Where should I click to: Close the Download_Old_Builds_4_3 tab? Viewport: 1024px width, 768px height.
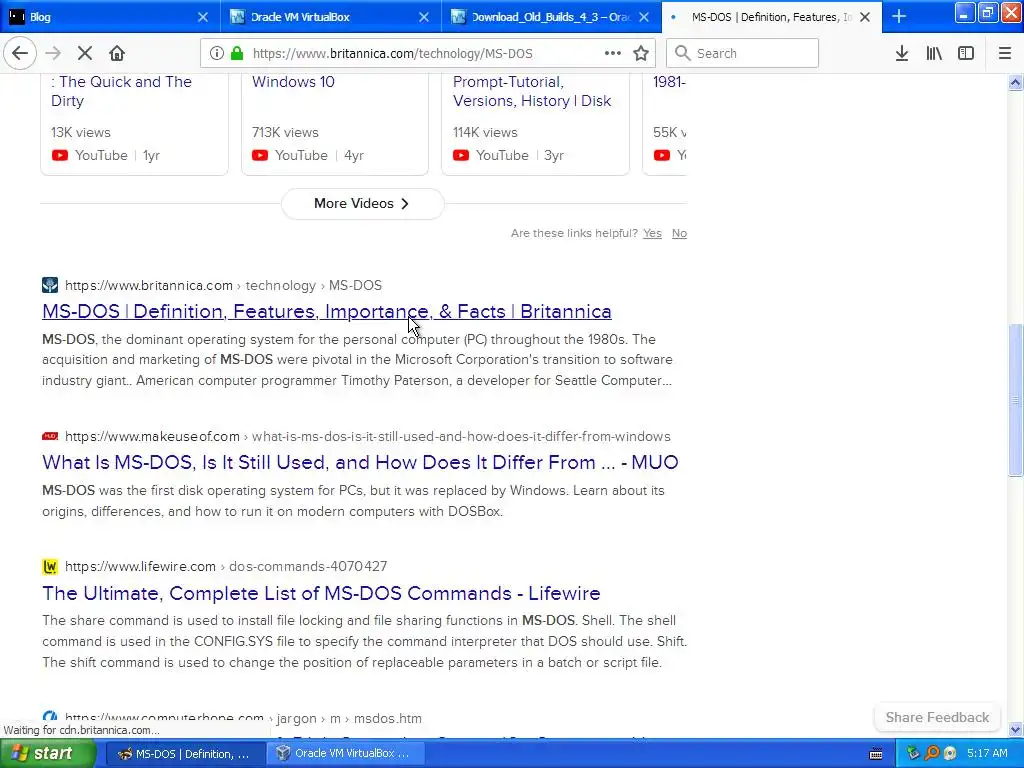click(644, 17)
